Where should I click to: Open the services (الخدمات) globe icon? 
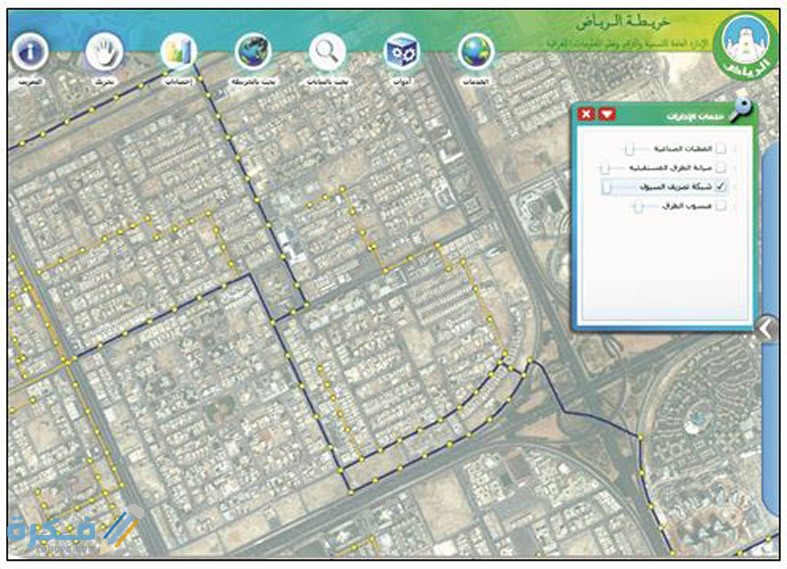(x=477, y=51)
